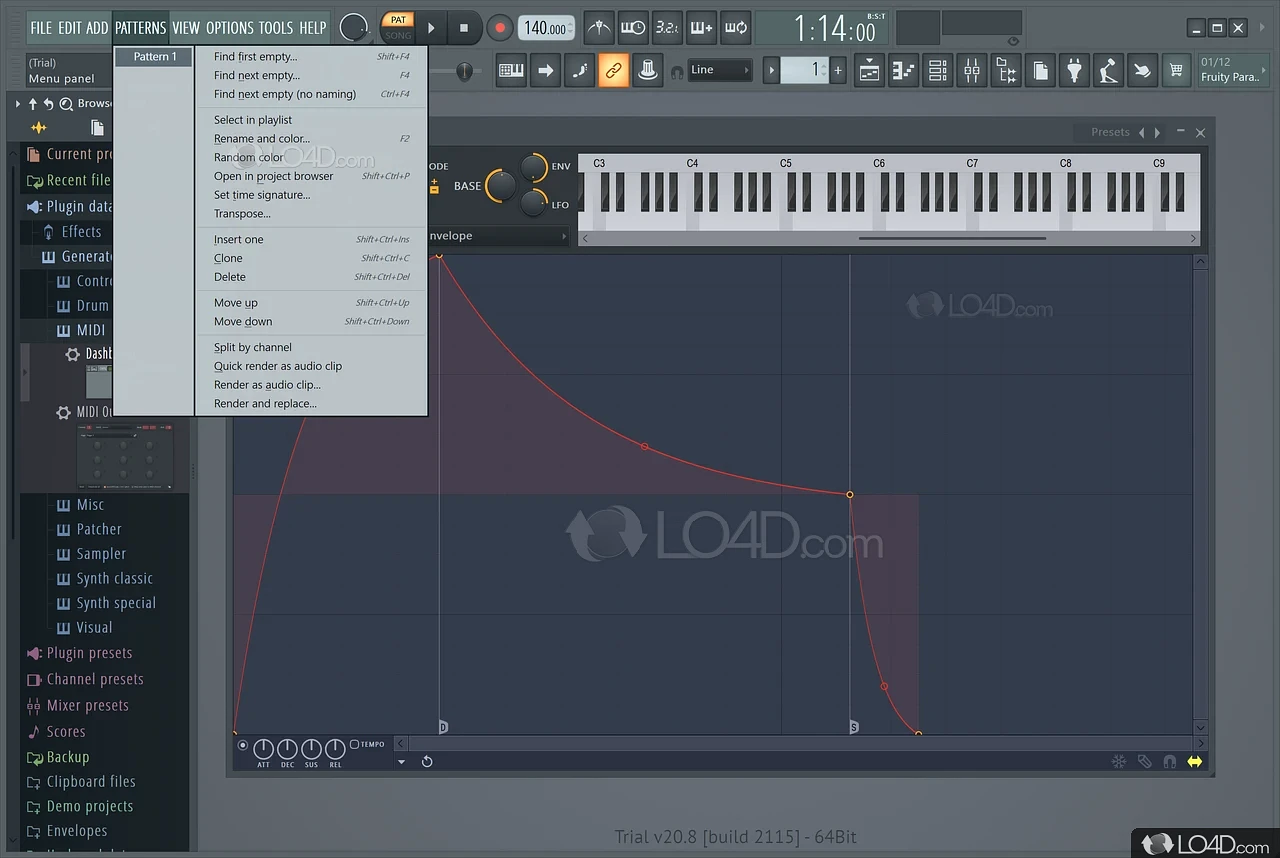1280x858 pixels.
Task: Open the FILE menu
Action: pyautogui.click(x=41, y=28)
